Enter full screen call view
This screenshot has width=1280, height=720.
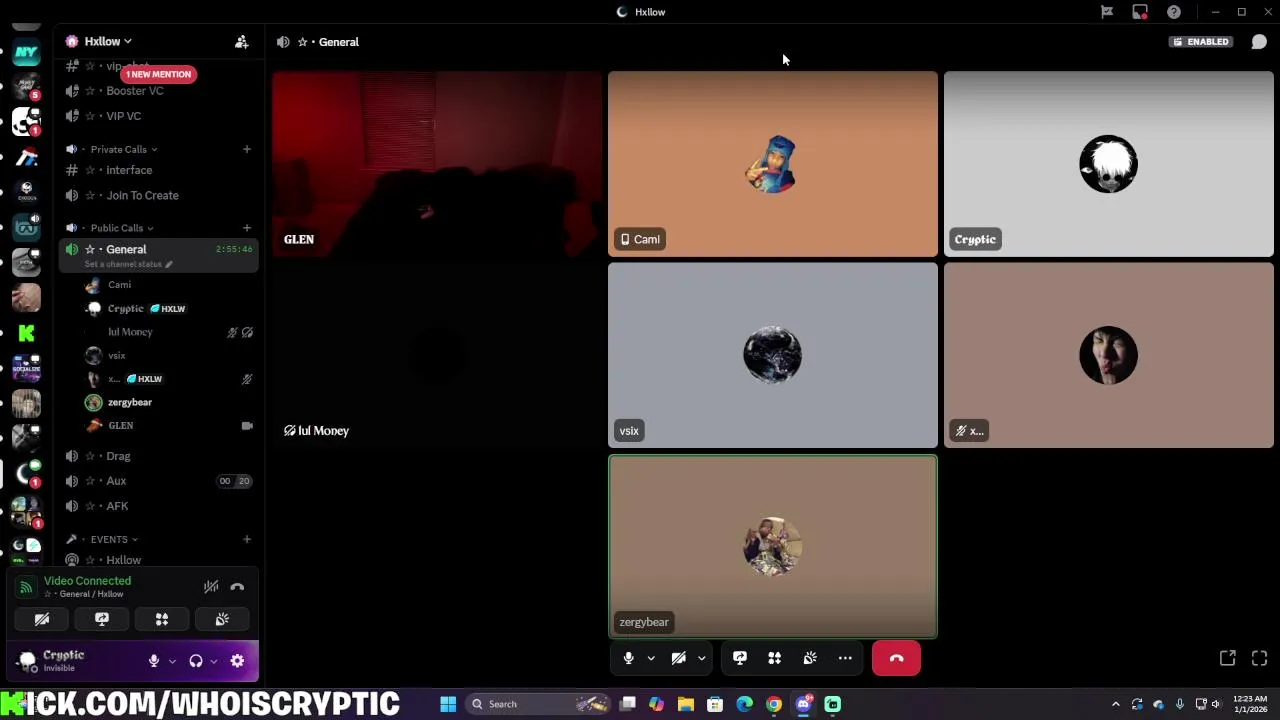pyautogui.click(x=1259, y=658)
